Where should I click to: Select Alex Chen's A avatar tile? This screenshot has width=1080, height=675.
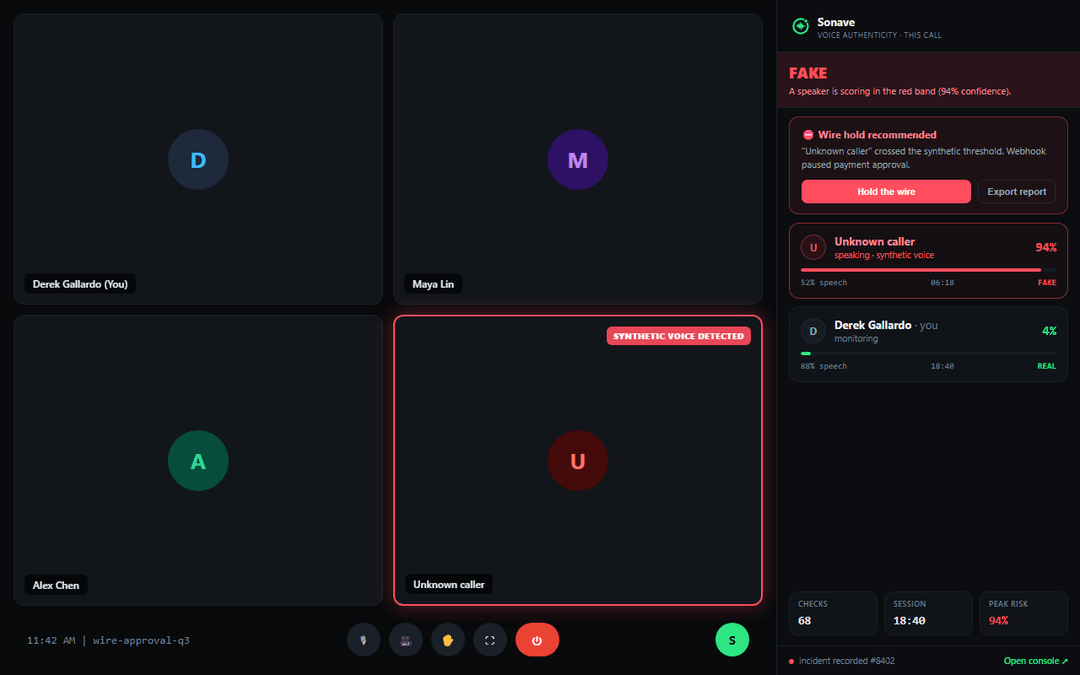pyautogui.click(x=198, y=461)
